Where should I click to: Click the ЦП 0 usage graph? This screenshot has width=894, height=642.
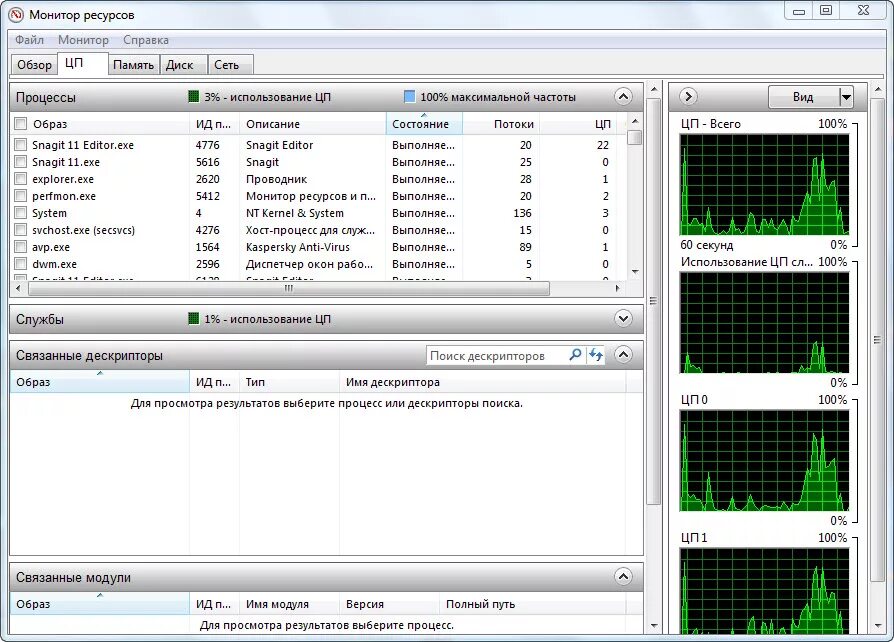click(764, 460)
